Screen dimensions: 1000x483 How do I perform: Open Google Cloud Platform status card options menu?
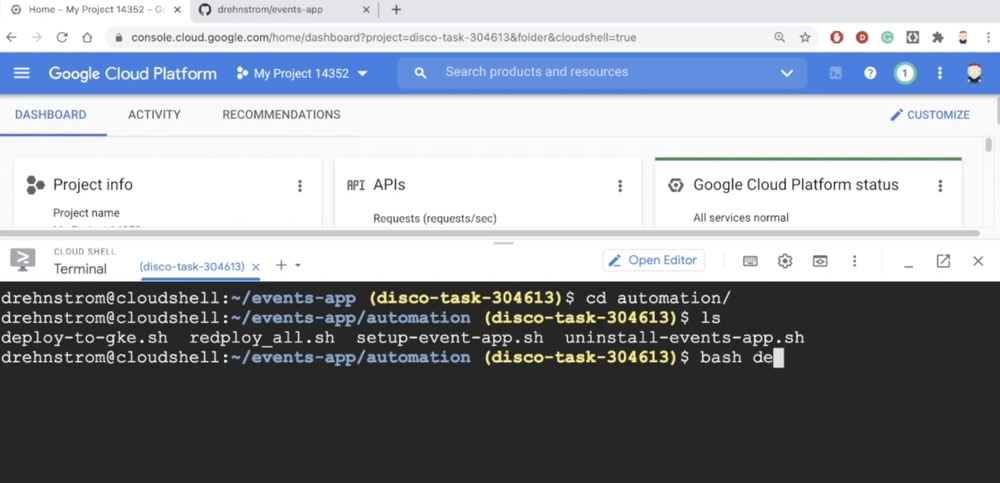tap(940, 186)
